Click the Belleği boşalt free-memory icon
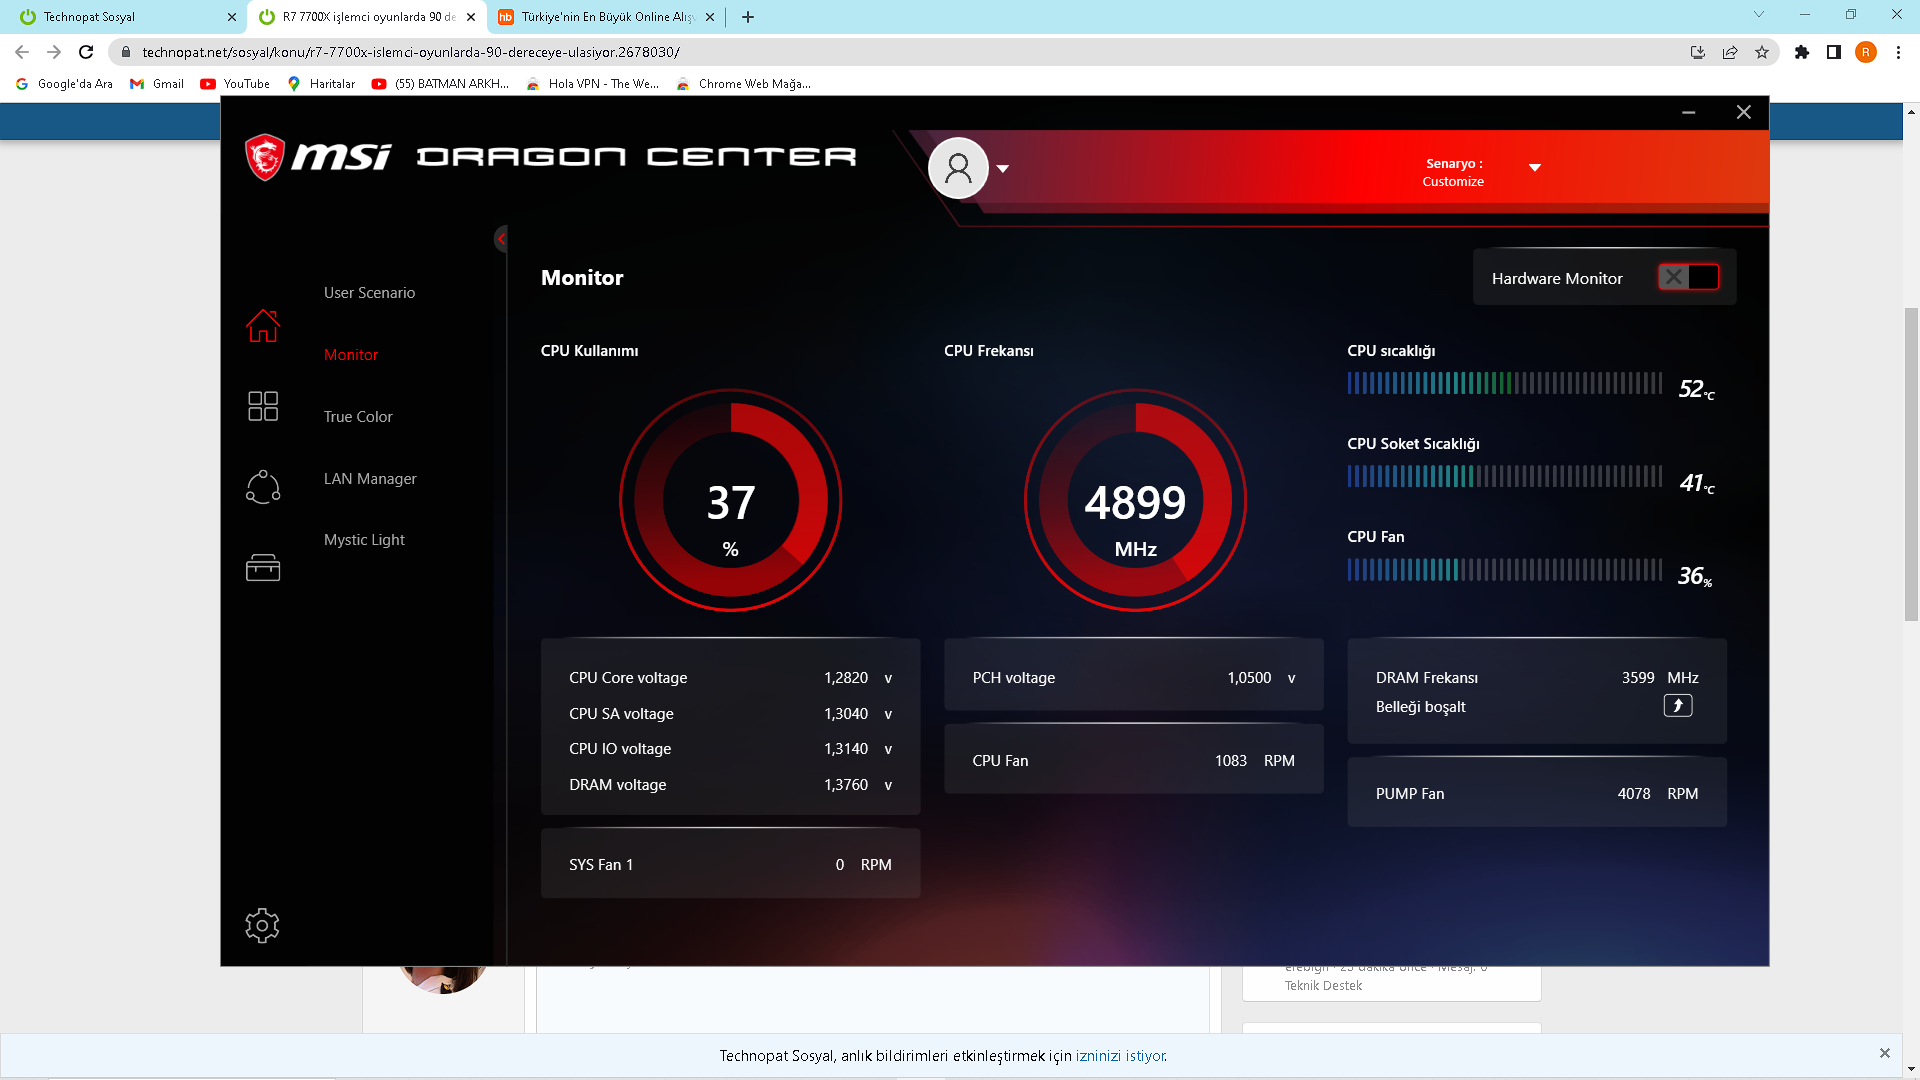Image resolution: width=1920 pixels, height=1080 pixels. tap(1677, 706)
